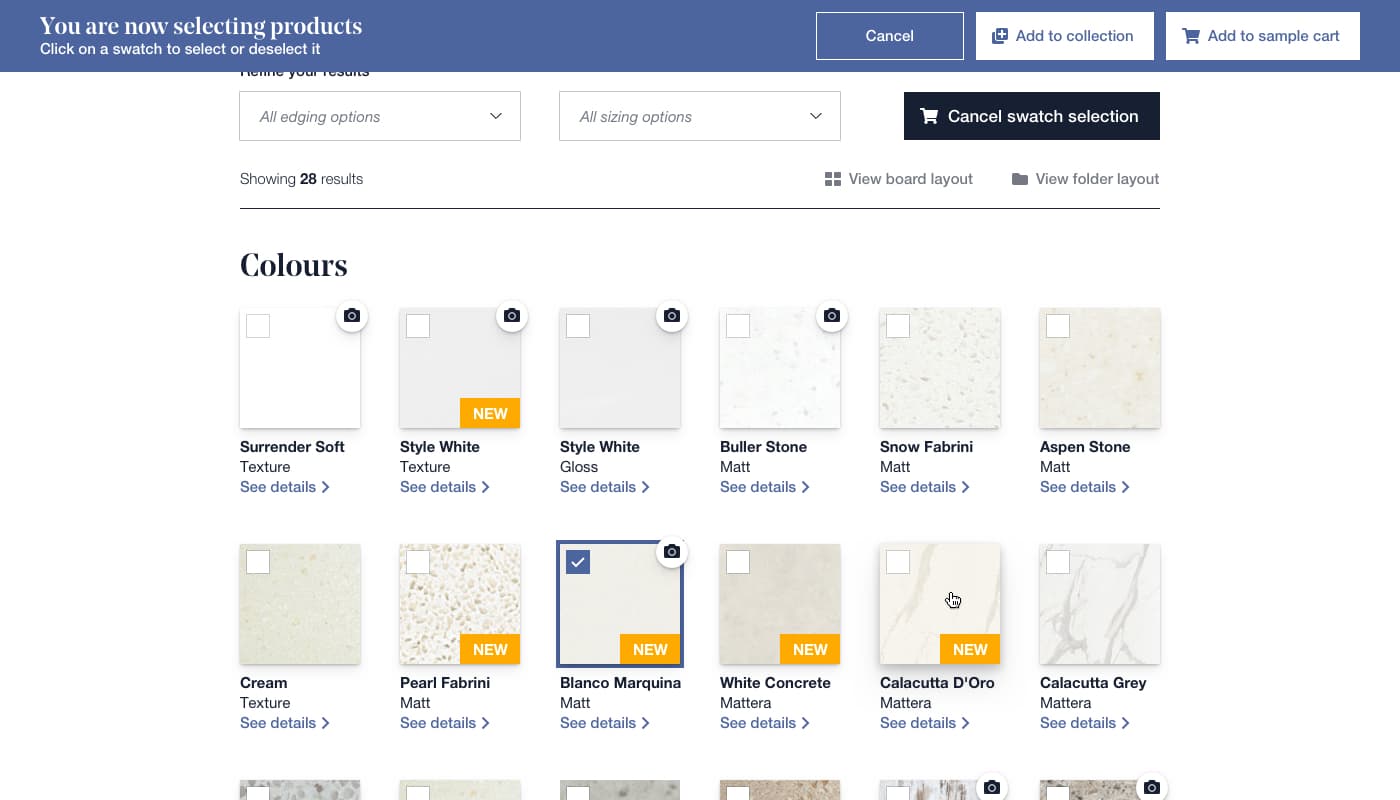Tick the Snow Fabrini checkbox
The height and width of the screenshot is (800, 1400).
(x=898, y=326)
